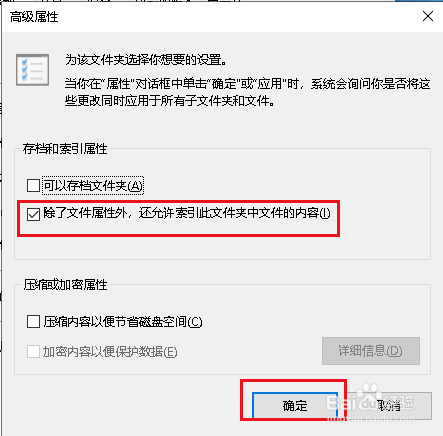This screenshot has height=436, width=443.
Task: Click the label text 还允许索引此文件夹中文件的内容(I)
Action: click(235, 213)
